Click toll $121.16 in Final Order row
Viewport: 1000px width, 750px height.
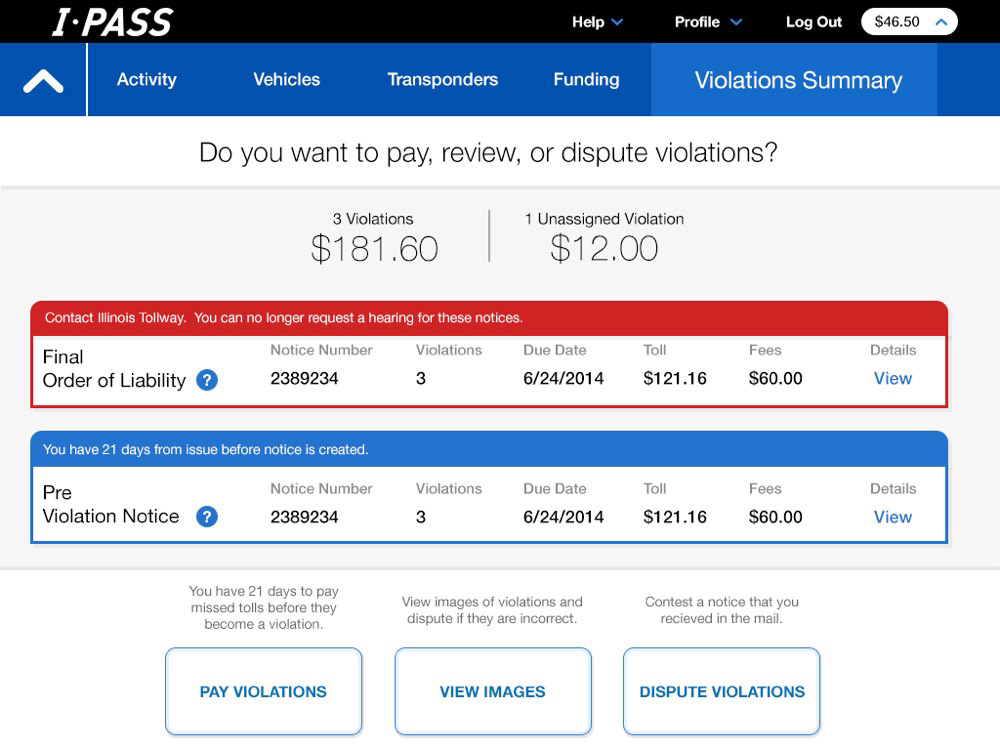(x=675, y=378)
